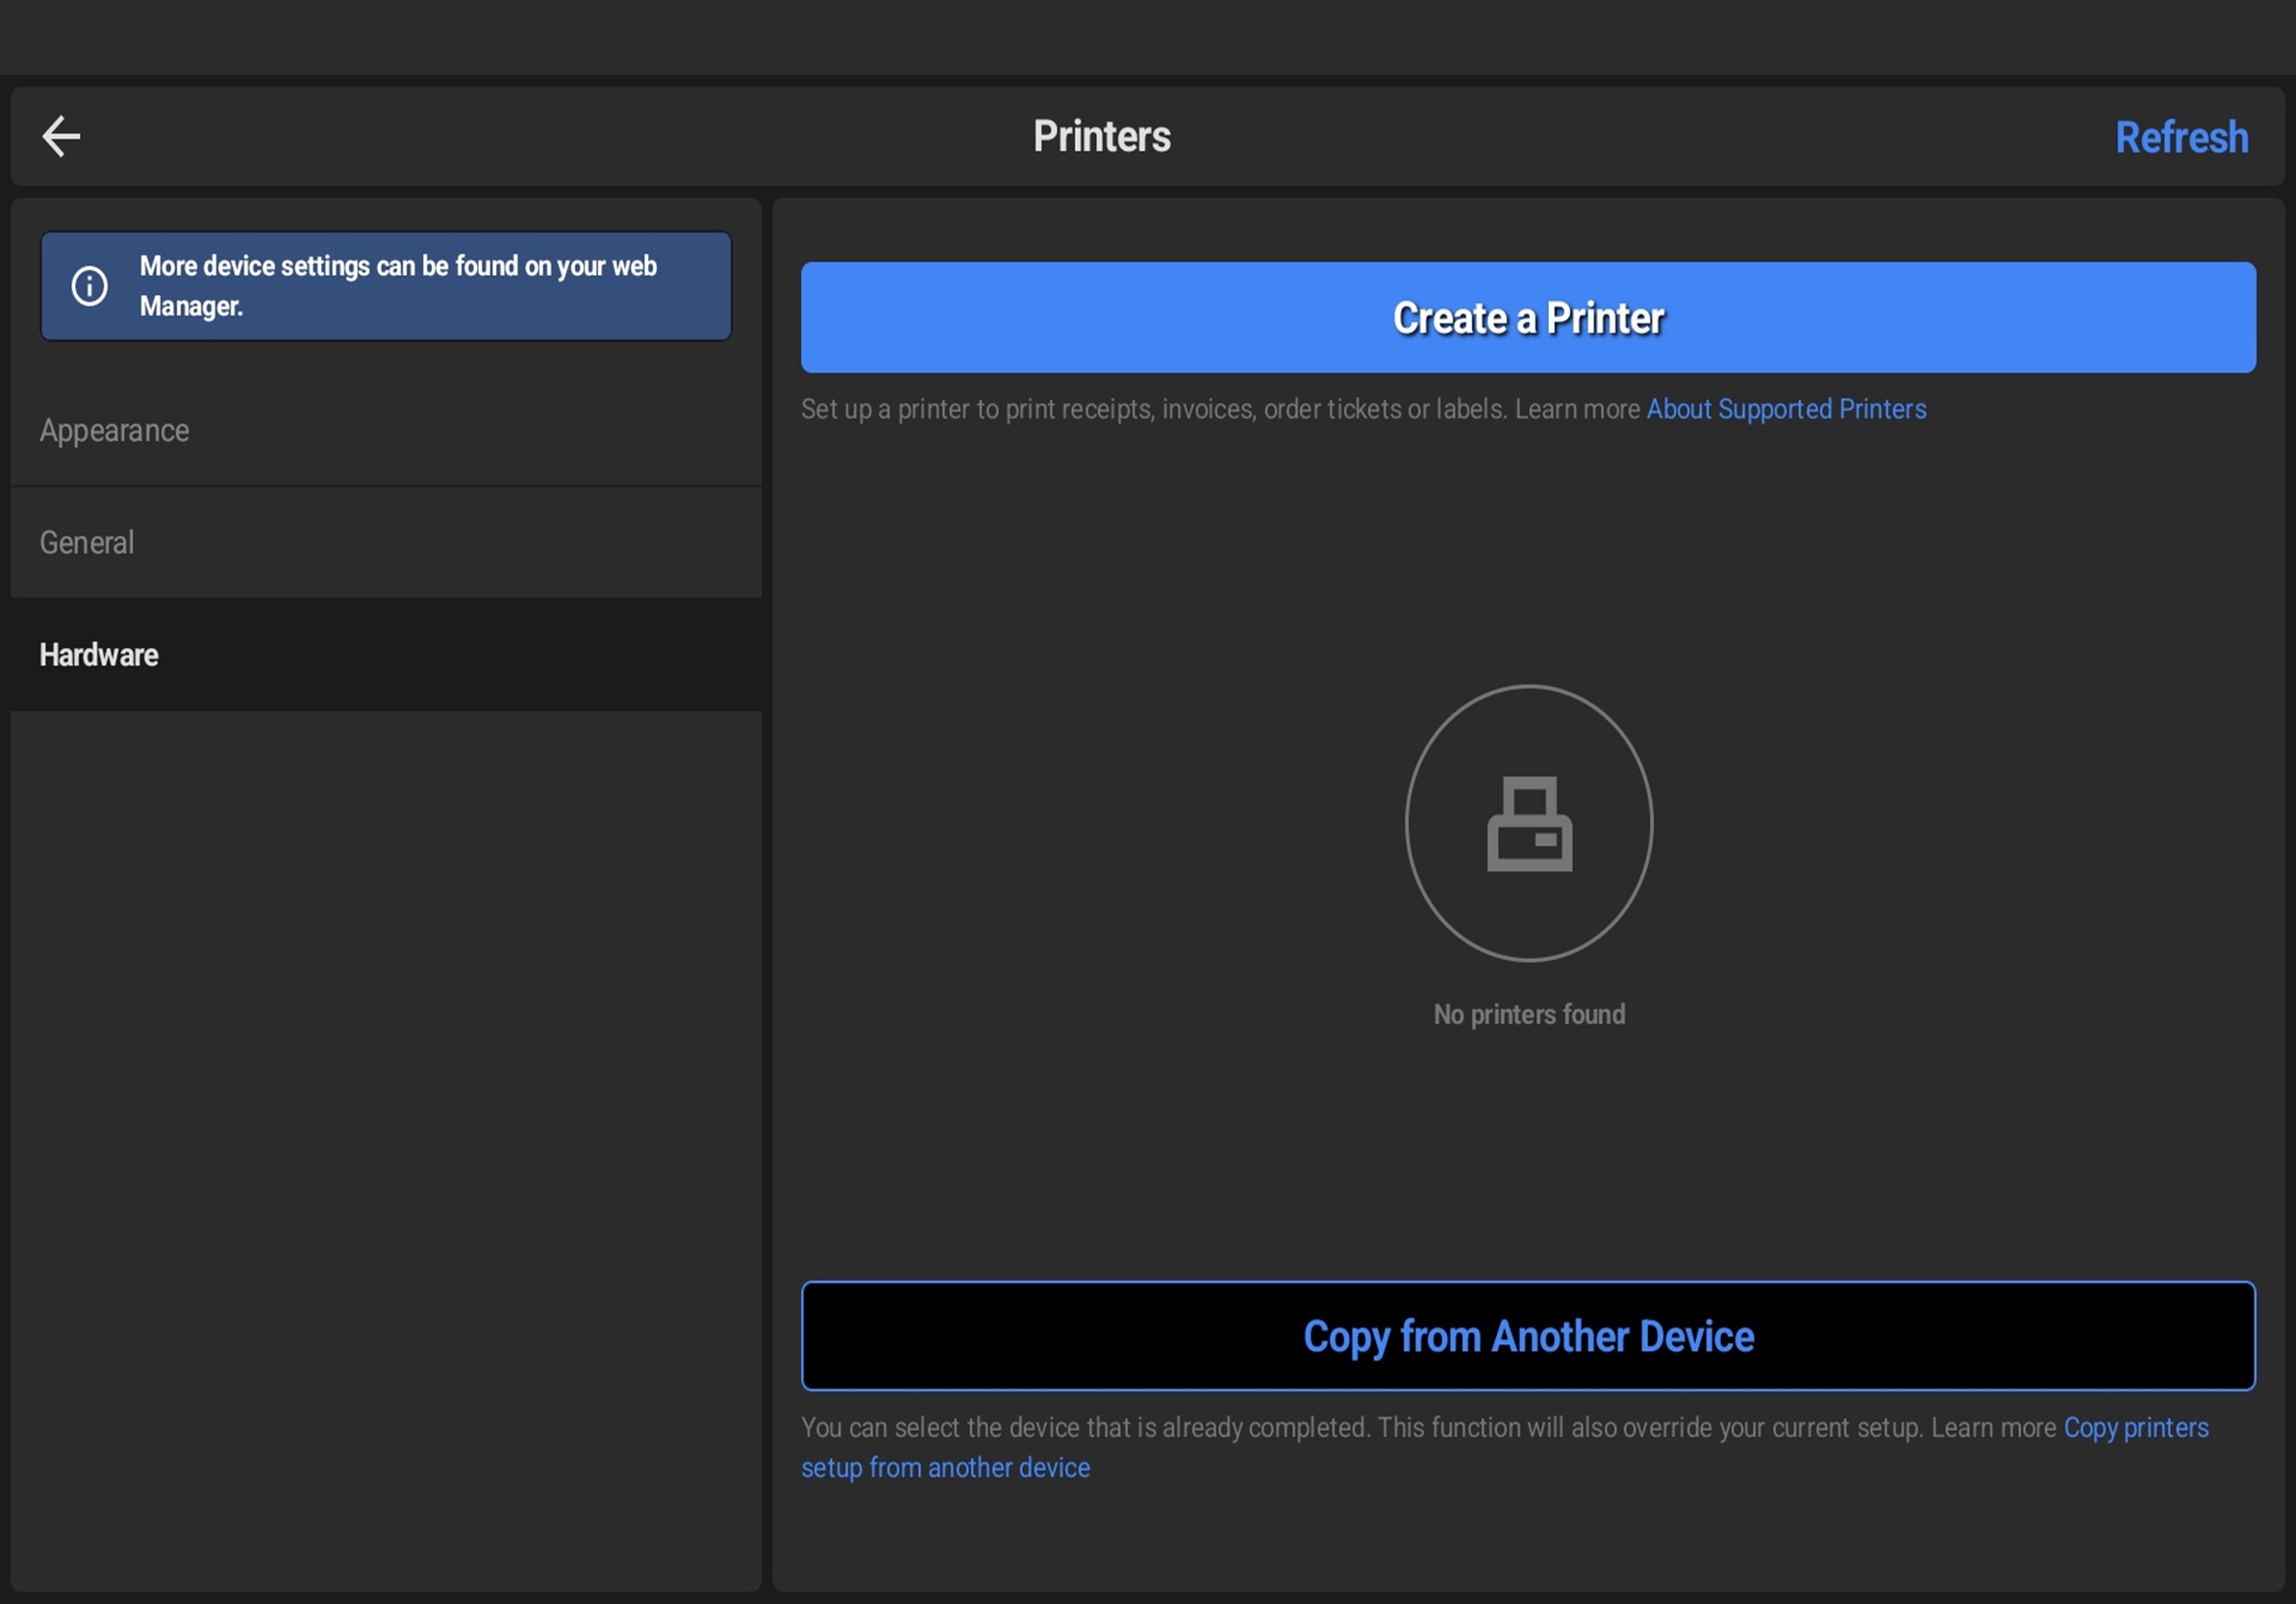This screenshot has width=2296, height=1604.
Task: Click the web Manager info banner text
Action: tap(397, 267)
